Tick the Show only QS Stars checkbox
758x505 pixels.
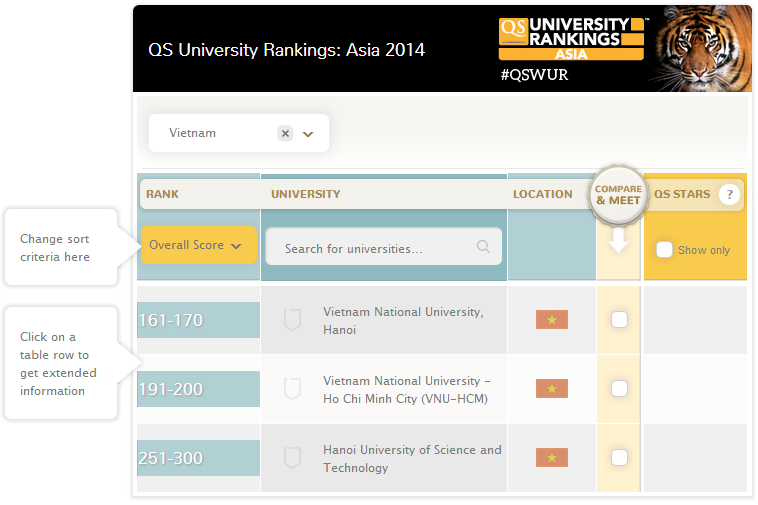click(664, 249)
